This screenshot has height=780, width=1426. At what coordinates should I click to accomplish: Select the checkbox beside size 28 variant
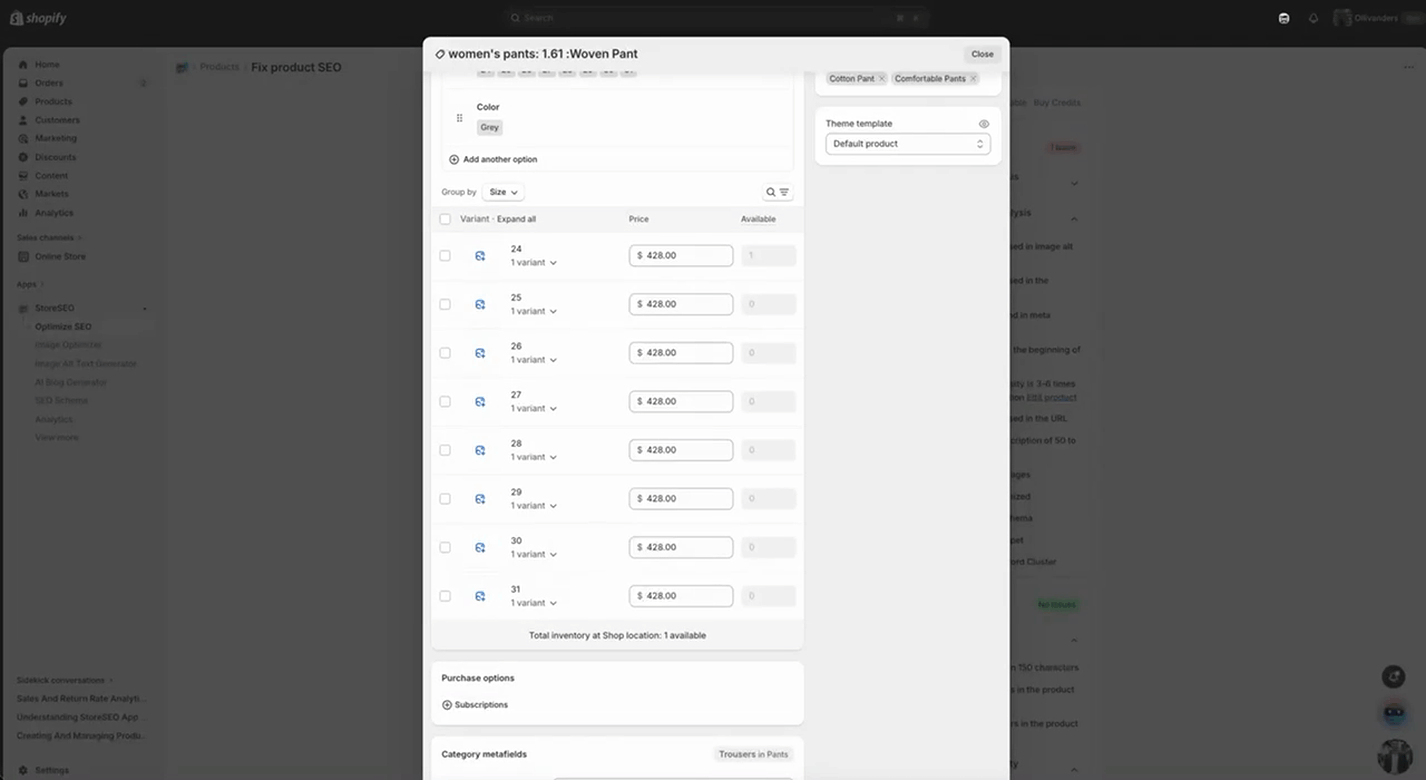click(445, 450)
